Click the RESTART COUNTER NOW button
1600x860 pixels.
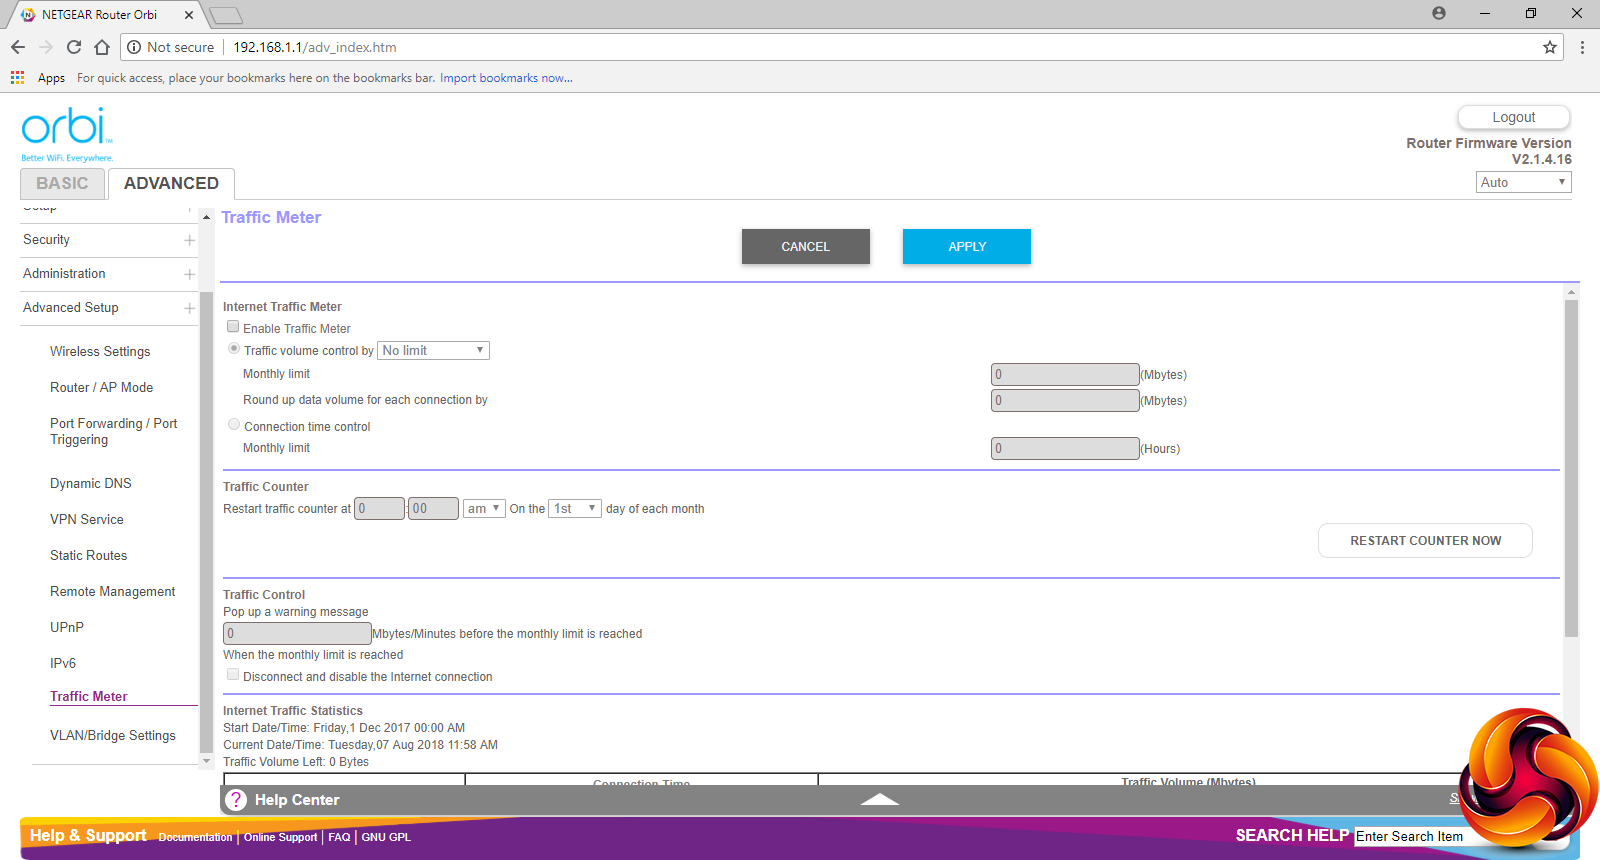point(1425,541)
